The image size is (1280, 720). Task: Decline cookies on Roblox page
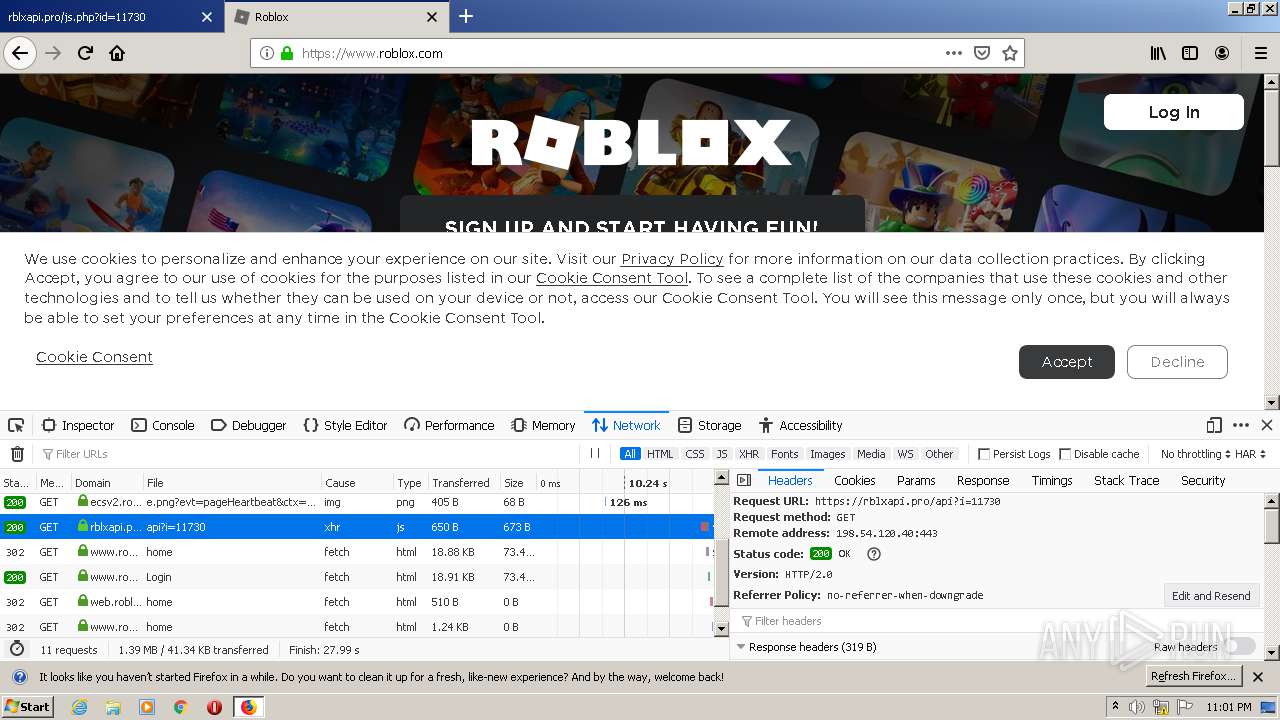click(x=1177, y=362)
